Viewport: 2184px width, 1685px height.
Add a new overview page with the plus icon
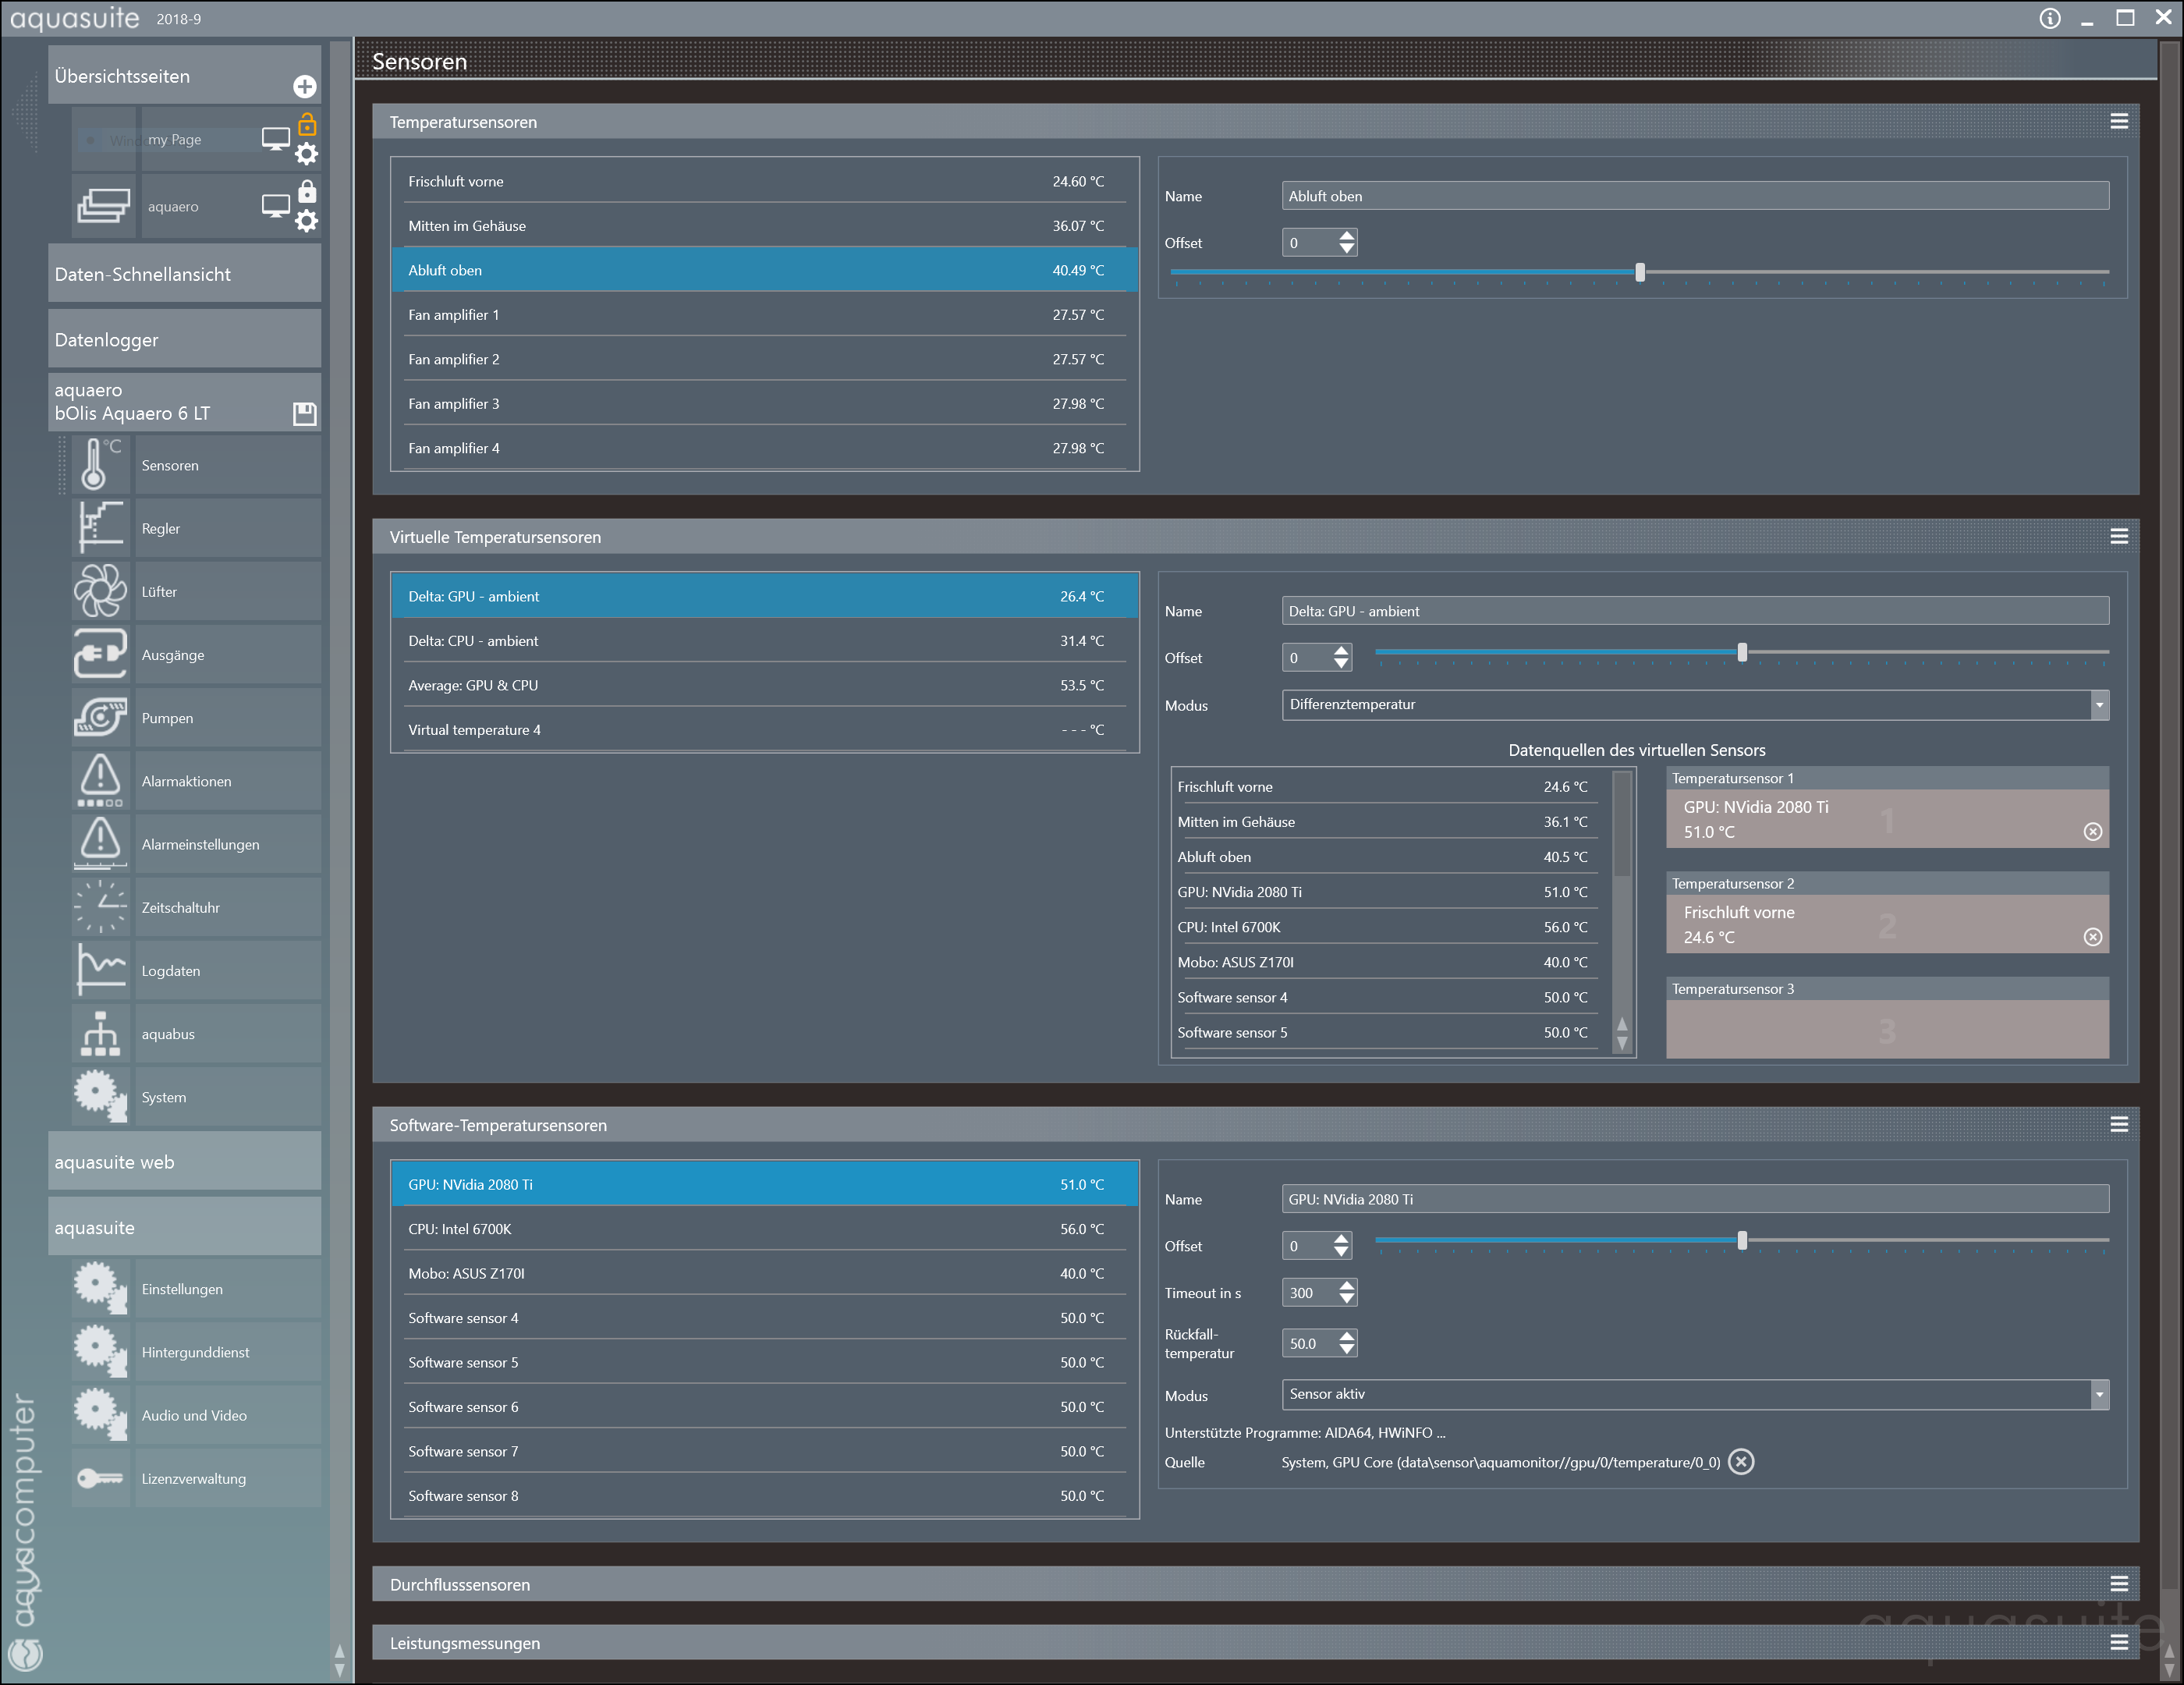[x=305, y=87]
